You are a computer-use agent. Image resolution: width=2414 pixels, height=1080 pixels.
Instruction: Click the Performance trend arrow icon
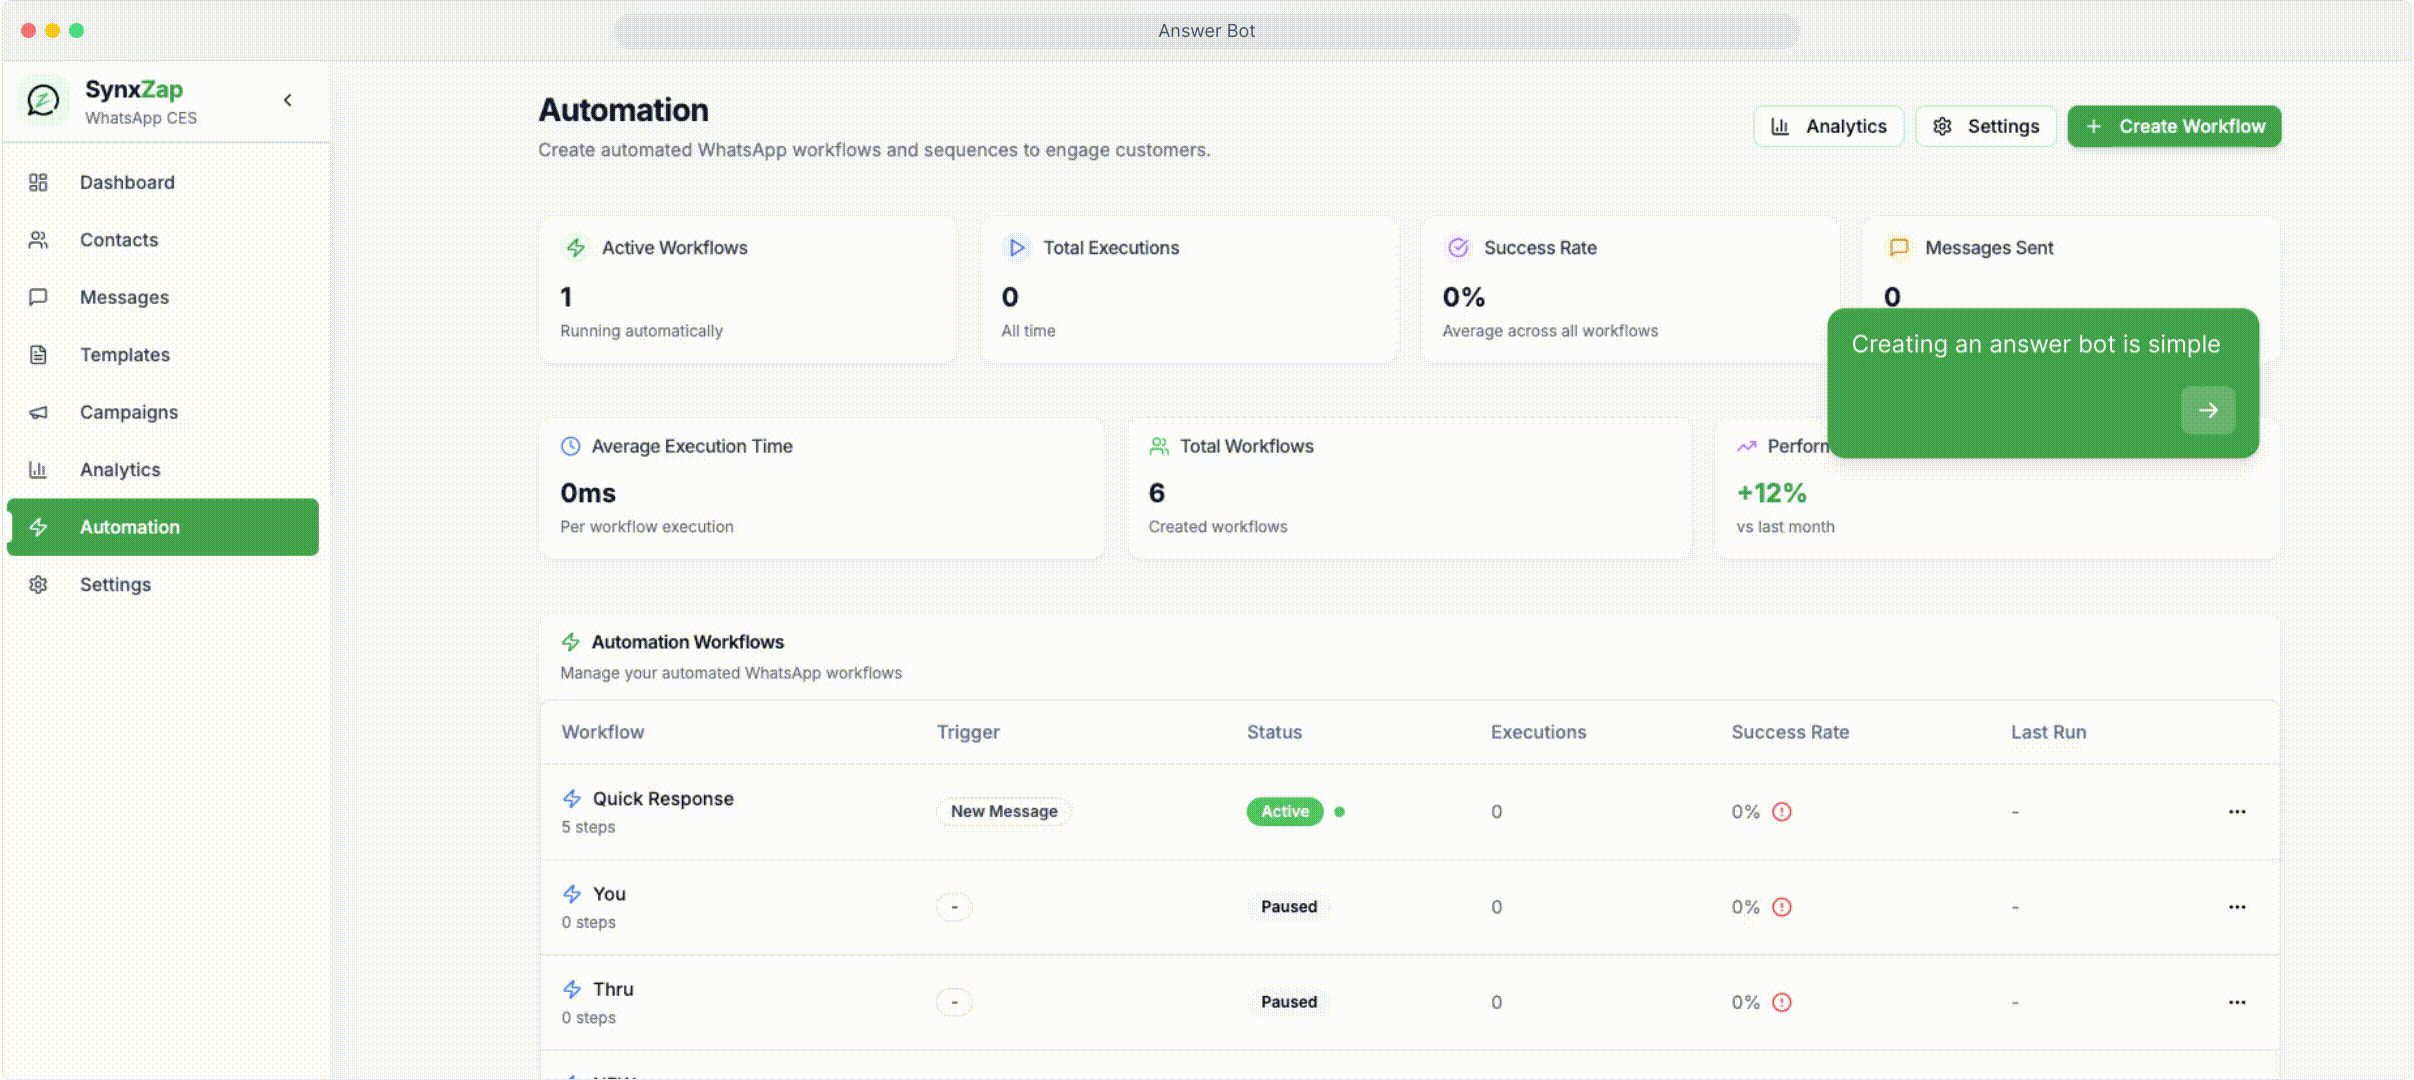1747,446
